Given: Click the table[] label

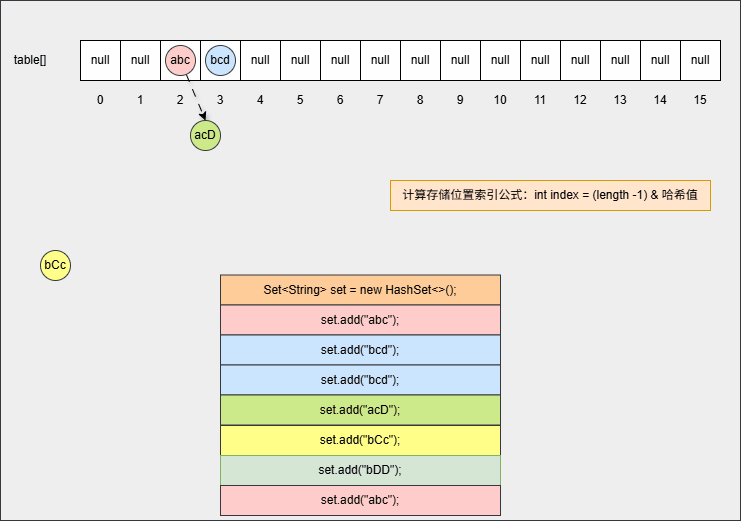Looking at the screenshot, I should [30, 60].
